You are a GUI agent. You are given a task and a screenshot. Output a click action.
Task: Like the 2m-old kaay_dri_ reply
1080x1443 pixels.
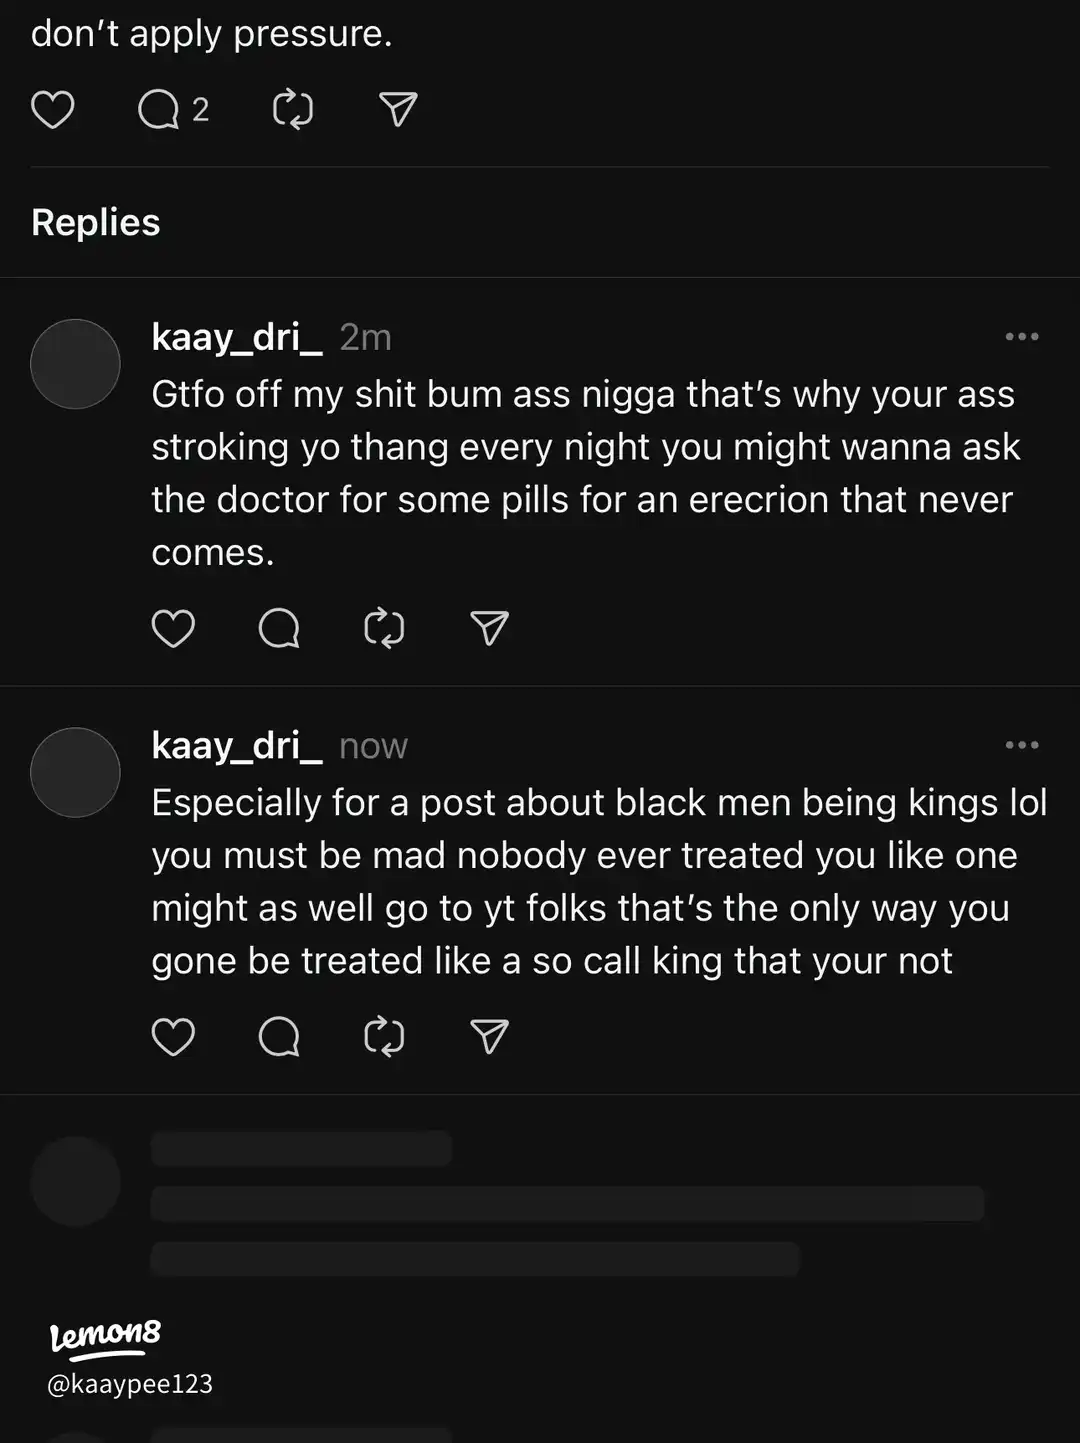coord(173,628)
